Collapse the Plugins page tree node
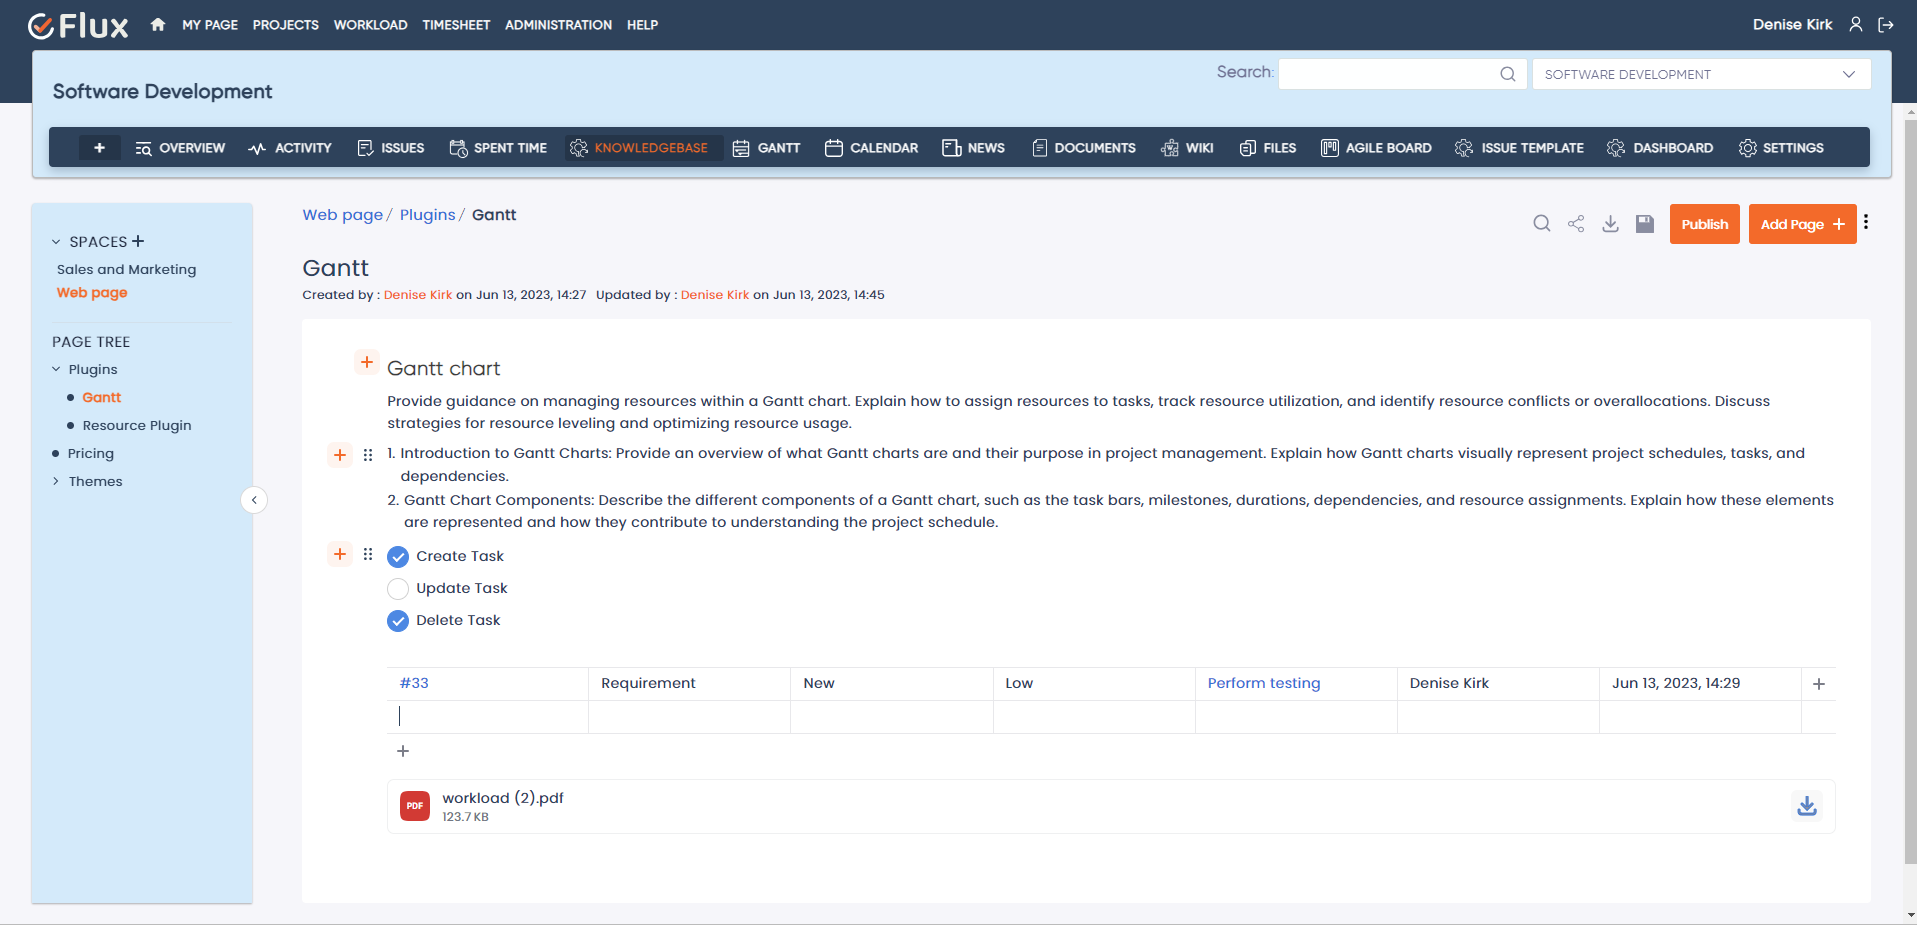The height and width of the screenshot is (925, 1917). pyautogui.click(x=57, y=369)
